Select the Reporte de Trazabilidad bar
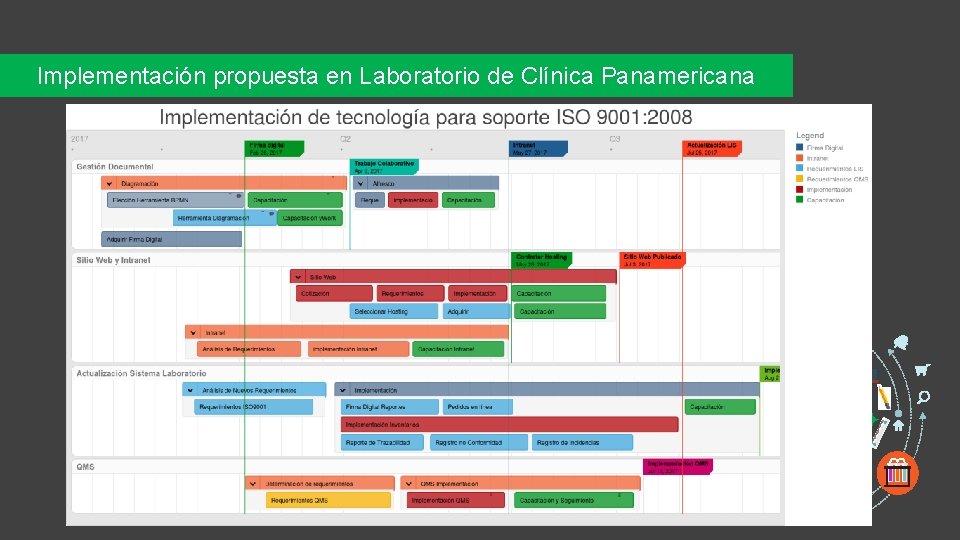 coord(382,442)
